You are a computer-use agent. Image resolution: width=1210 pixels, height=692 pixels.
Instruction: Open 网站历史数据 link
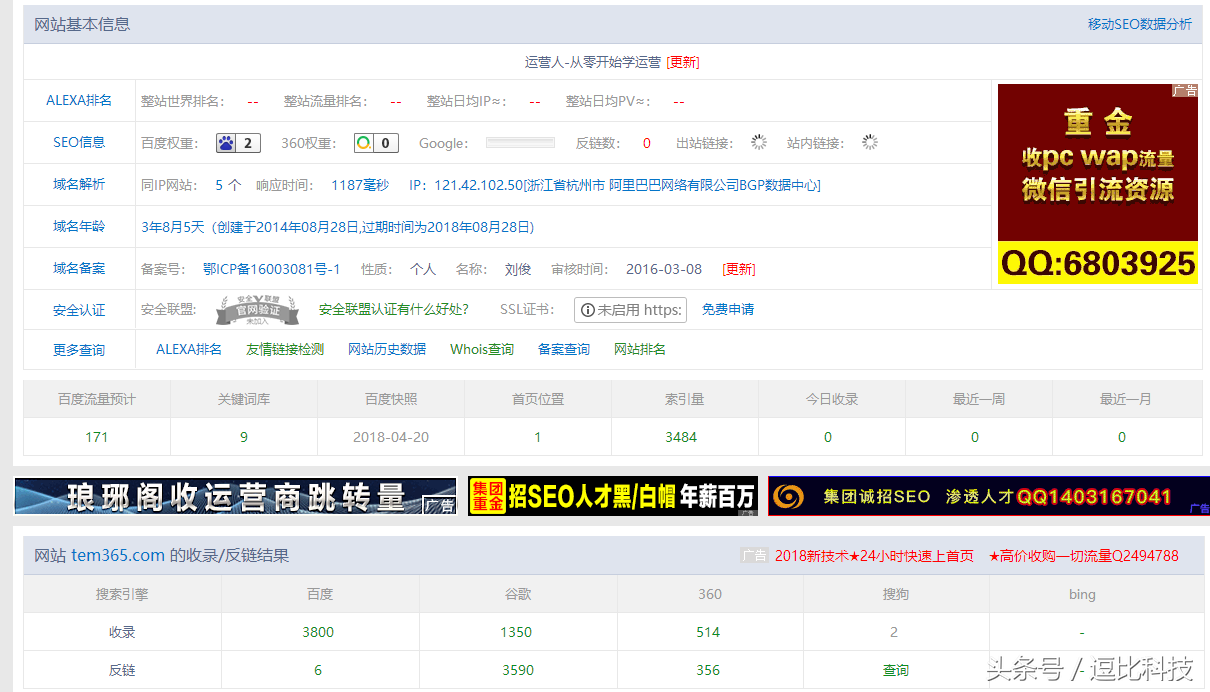point(387,349)
